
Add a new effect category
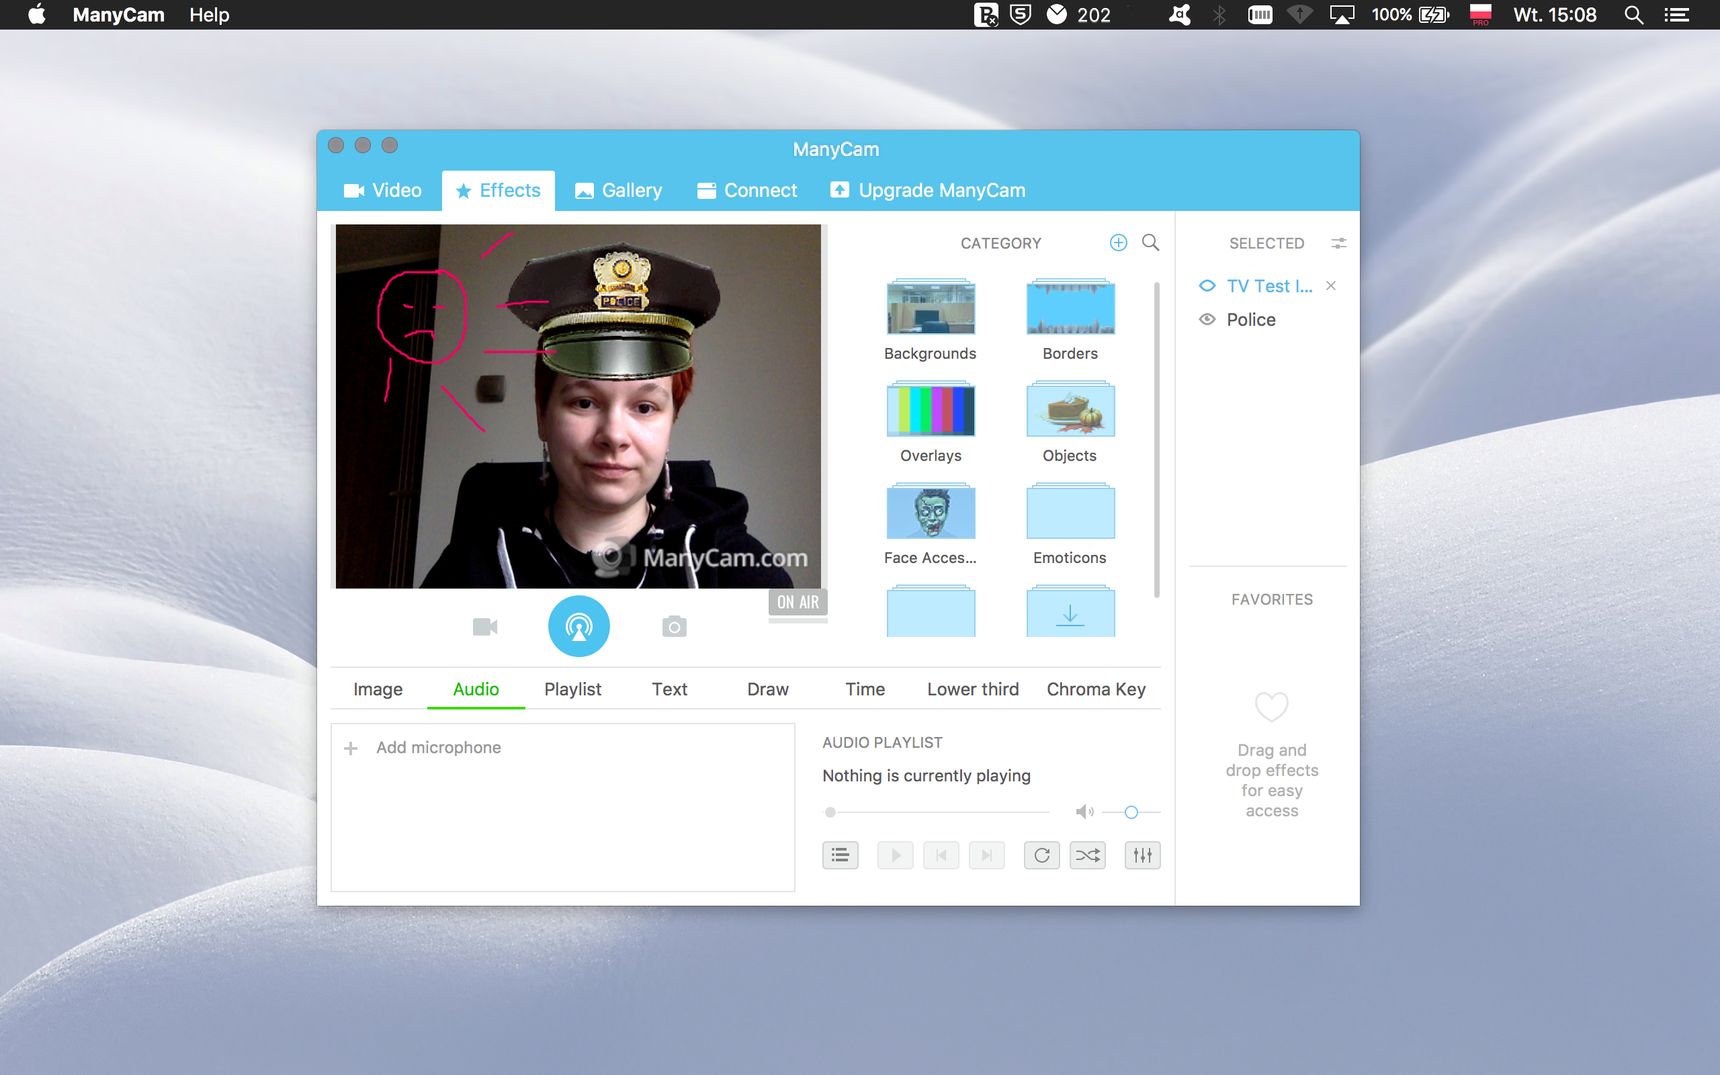[x=1118, y=242]
